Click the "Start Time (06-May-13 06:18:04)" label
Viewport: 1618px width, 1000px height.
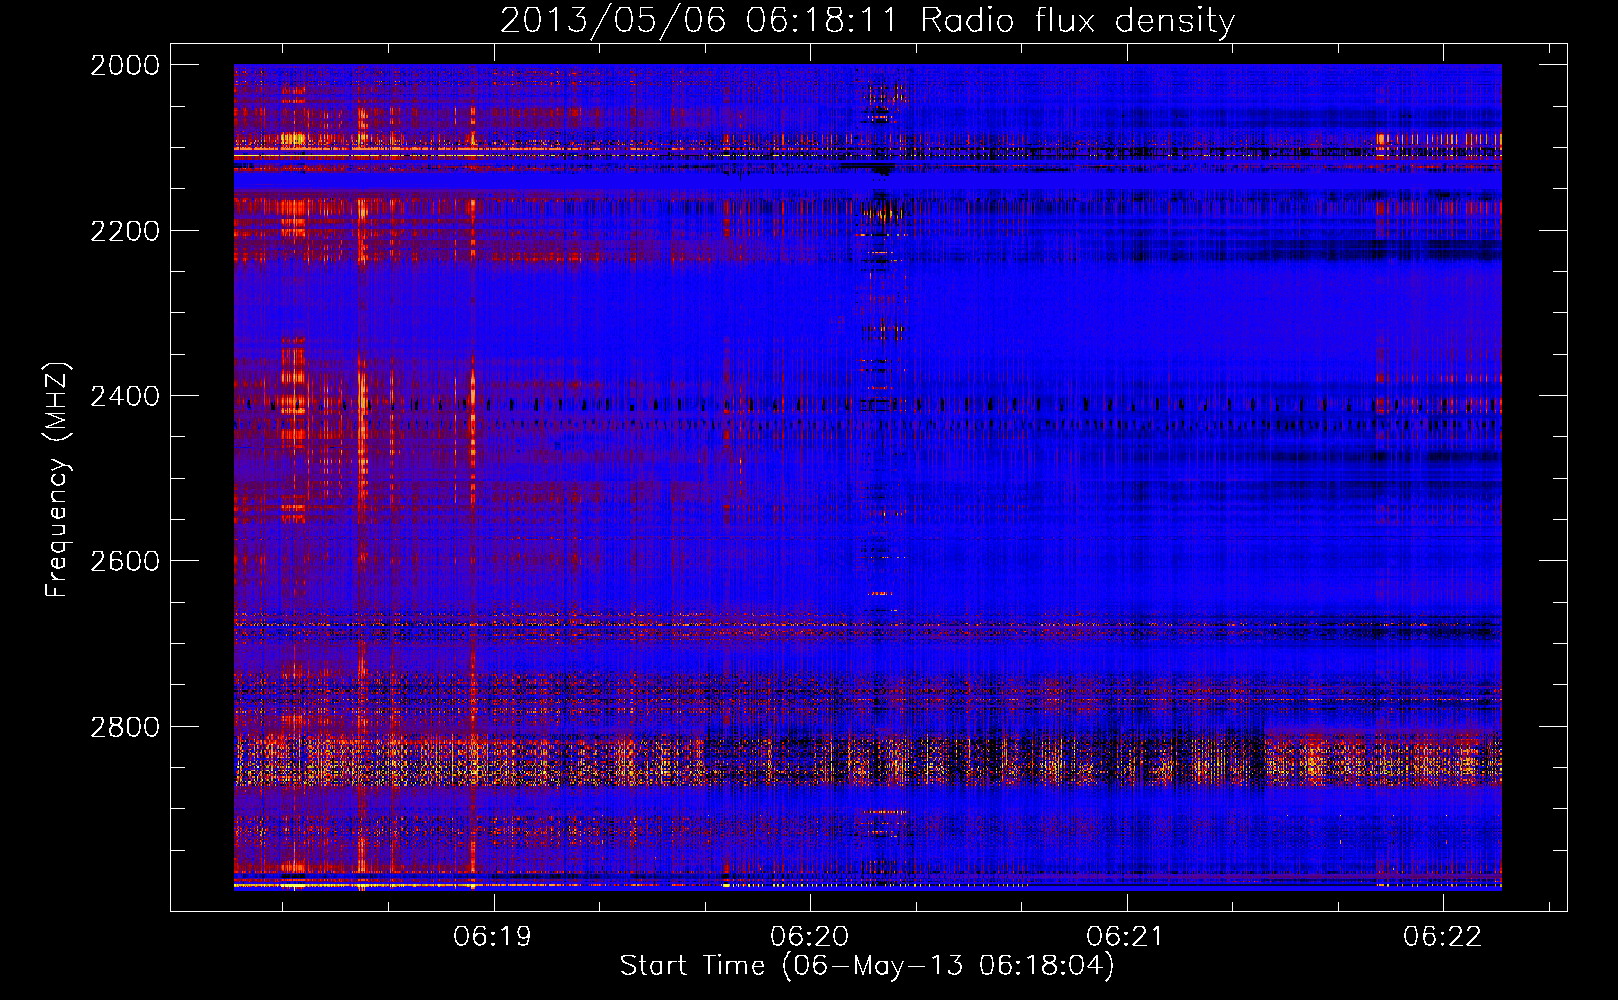click(x=867, y=966)
